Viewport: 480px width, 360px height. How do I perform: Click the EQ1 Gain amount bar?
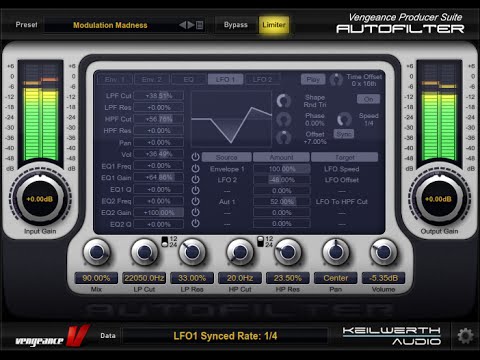point(159,177)
